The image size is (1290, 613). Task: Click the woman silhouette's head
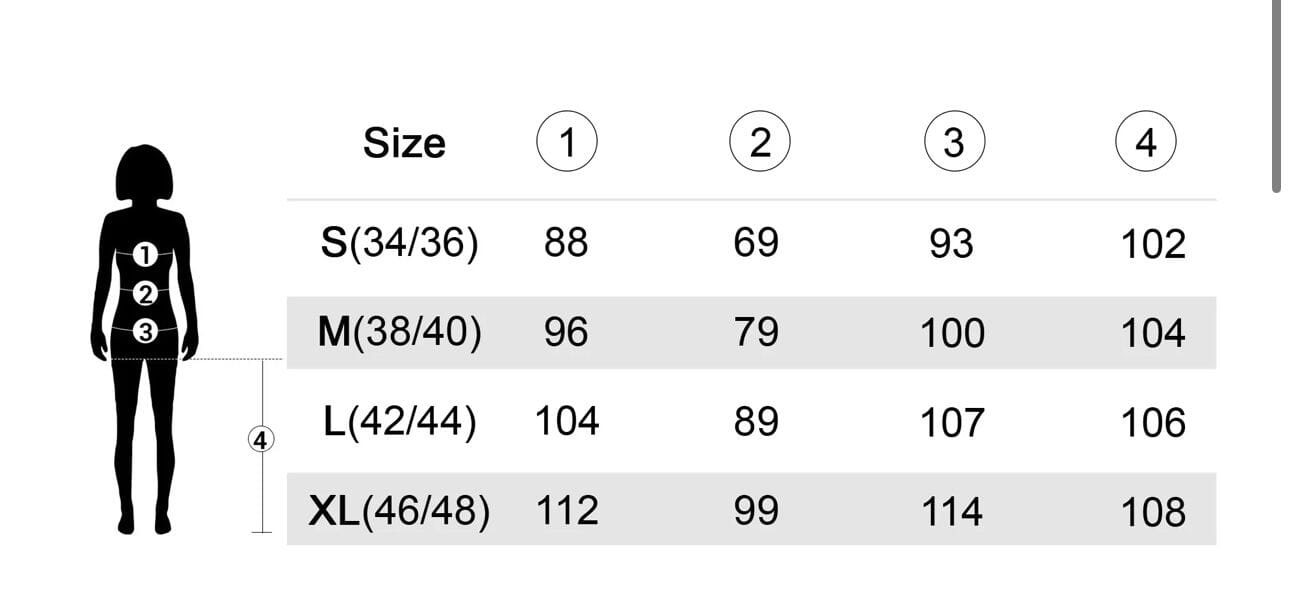(145, 172)
